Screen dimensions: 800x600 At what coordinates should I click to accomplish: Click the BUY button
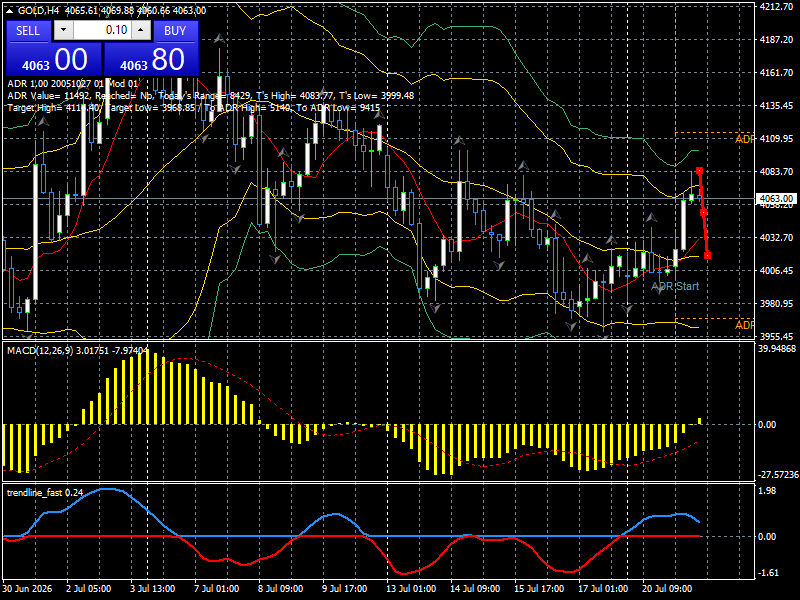pos(175,31)
